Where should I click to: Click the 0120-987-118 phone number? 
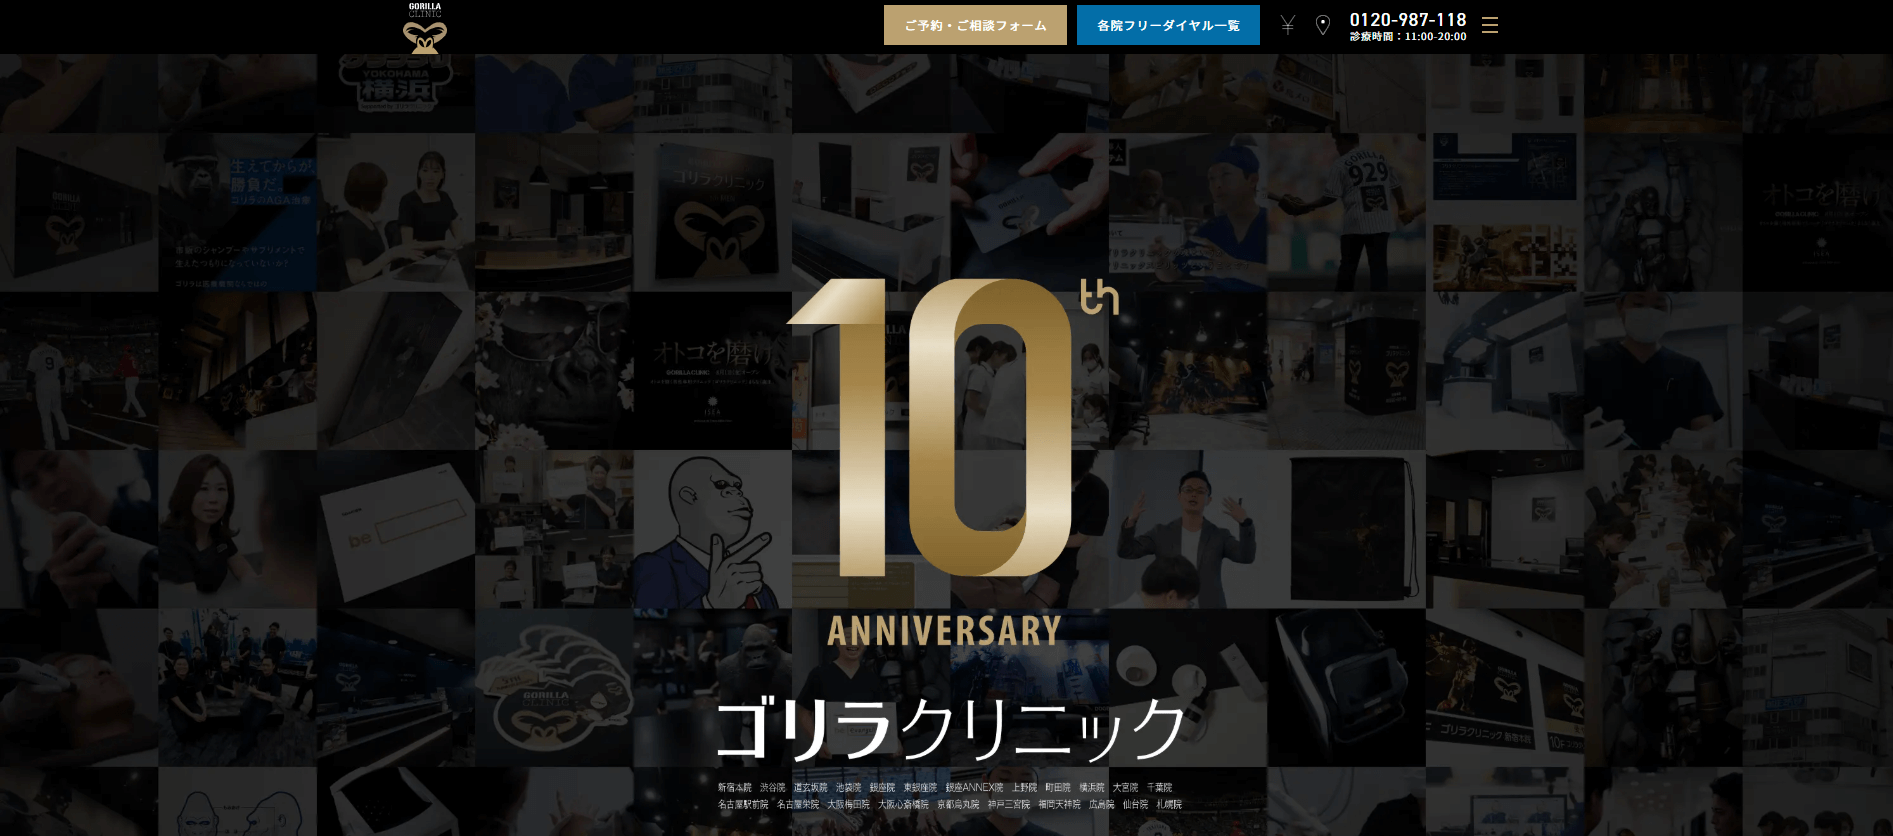coord(1407,20)
